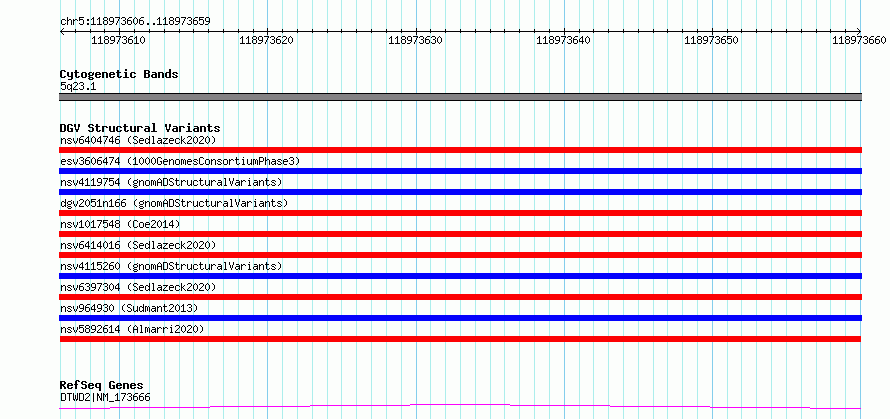Select the blue bar under esv3606474

(x=460, y=171)
